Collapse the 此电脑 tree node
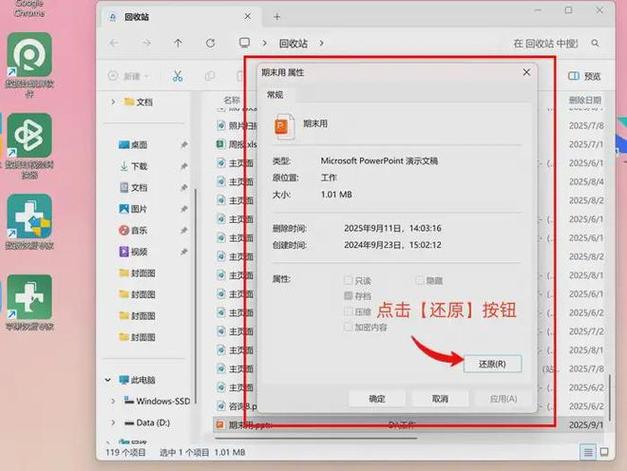Image resolution: width=627 pixels, height=471 pixels. [x=108, y=379]
